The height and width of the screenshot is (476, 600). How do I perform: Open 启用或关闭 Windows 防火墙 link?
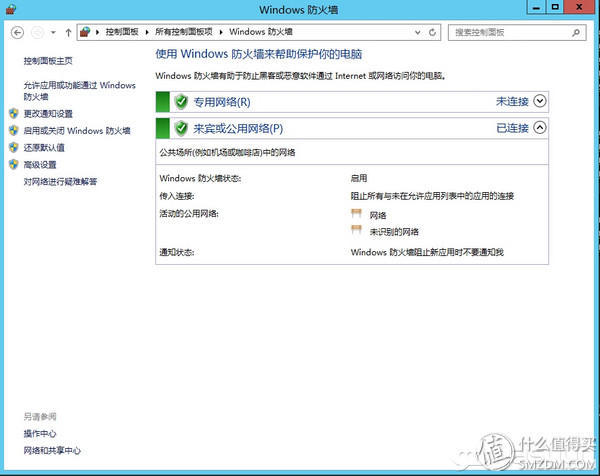click(77, 131)
